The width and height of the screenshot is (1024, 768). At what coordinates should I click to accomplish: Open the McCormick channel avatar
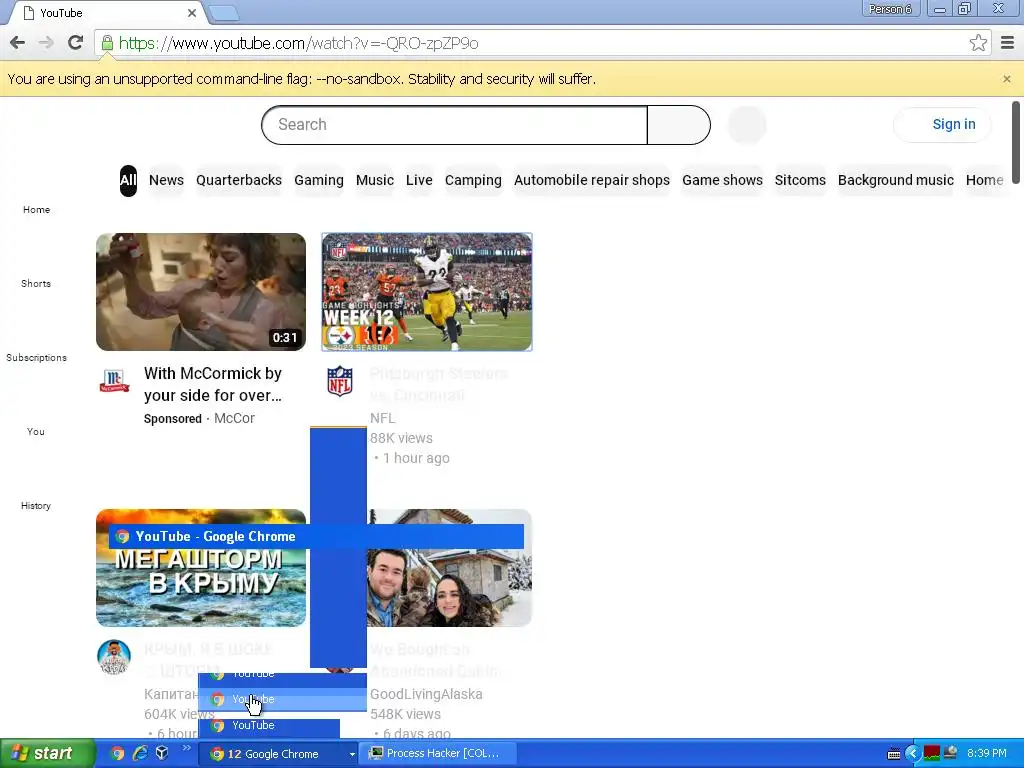(x=114, y=380)
